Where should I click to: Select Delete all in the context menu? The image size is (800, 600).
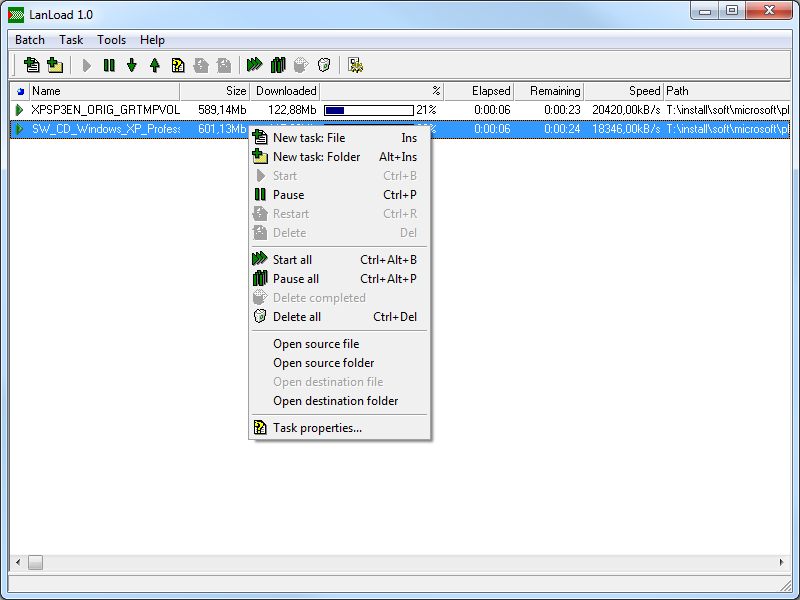click(x=339, y=317)
